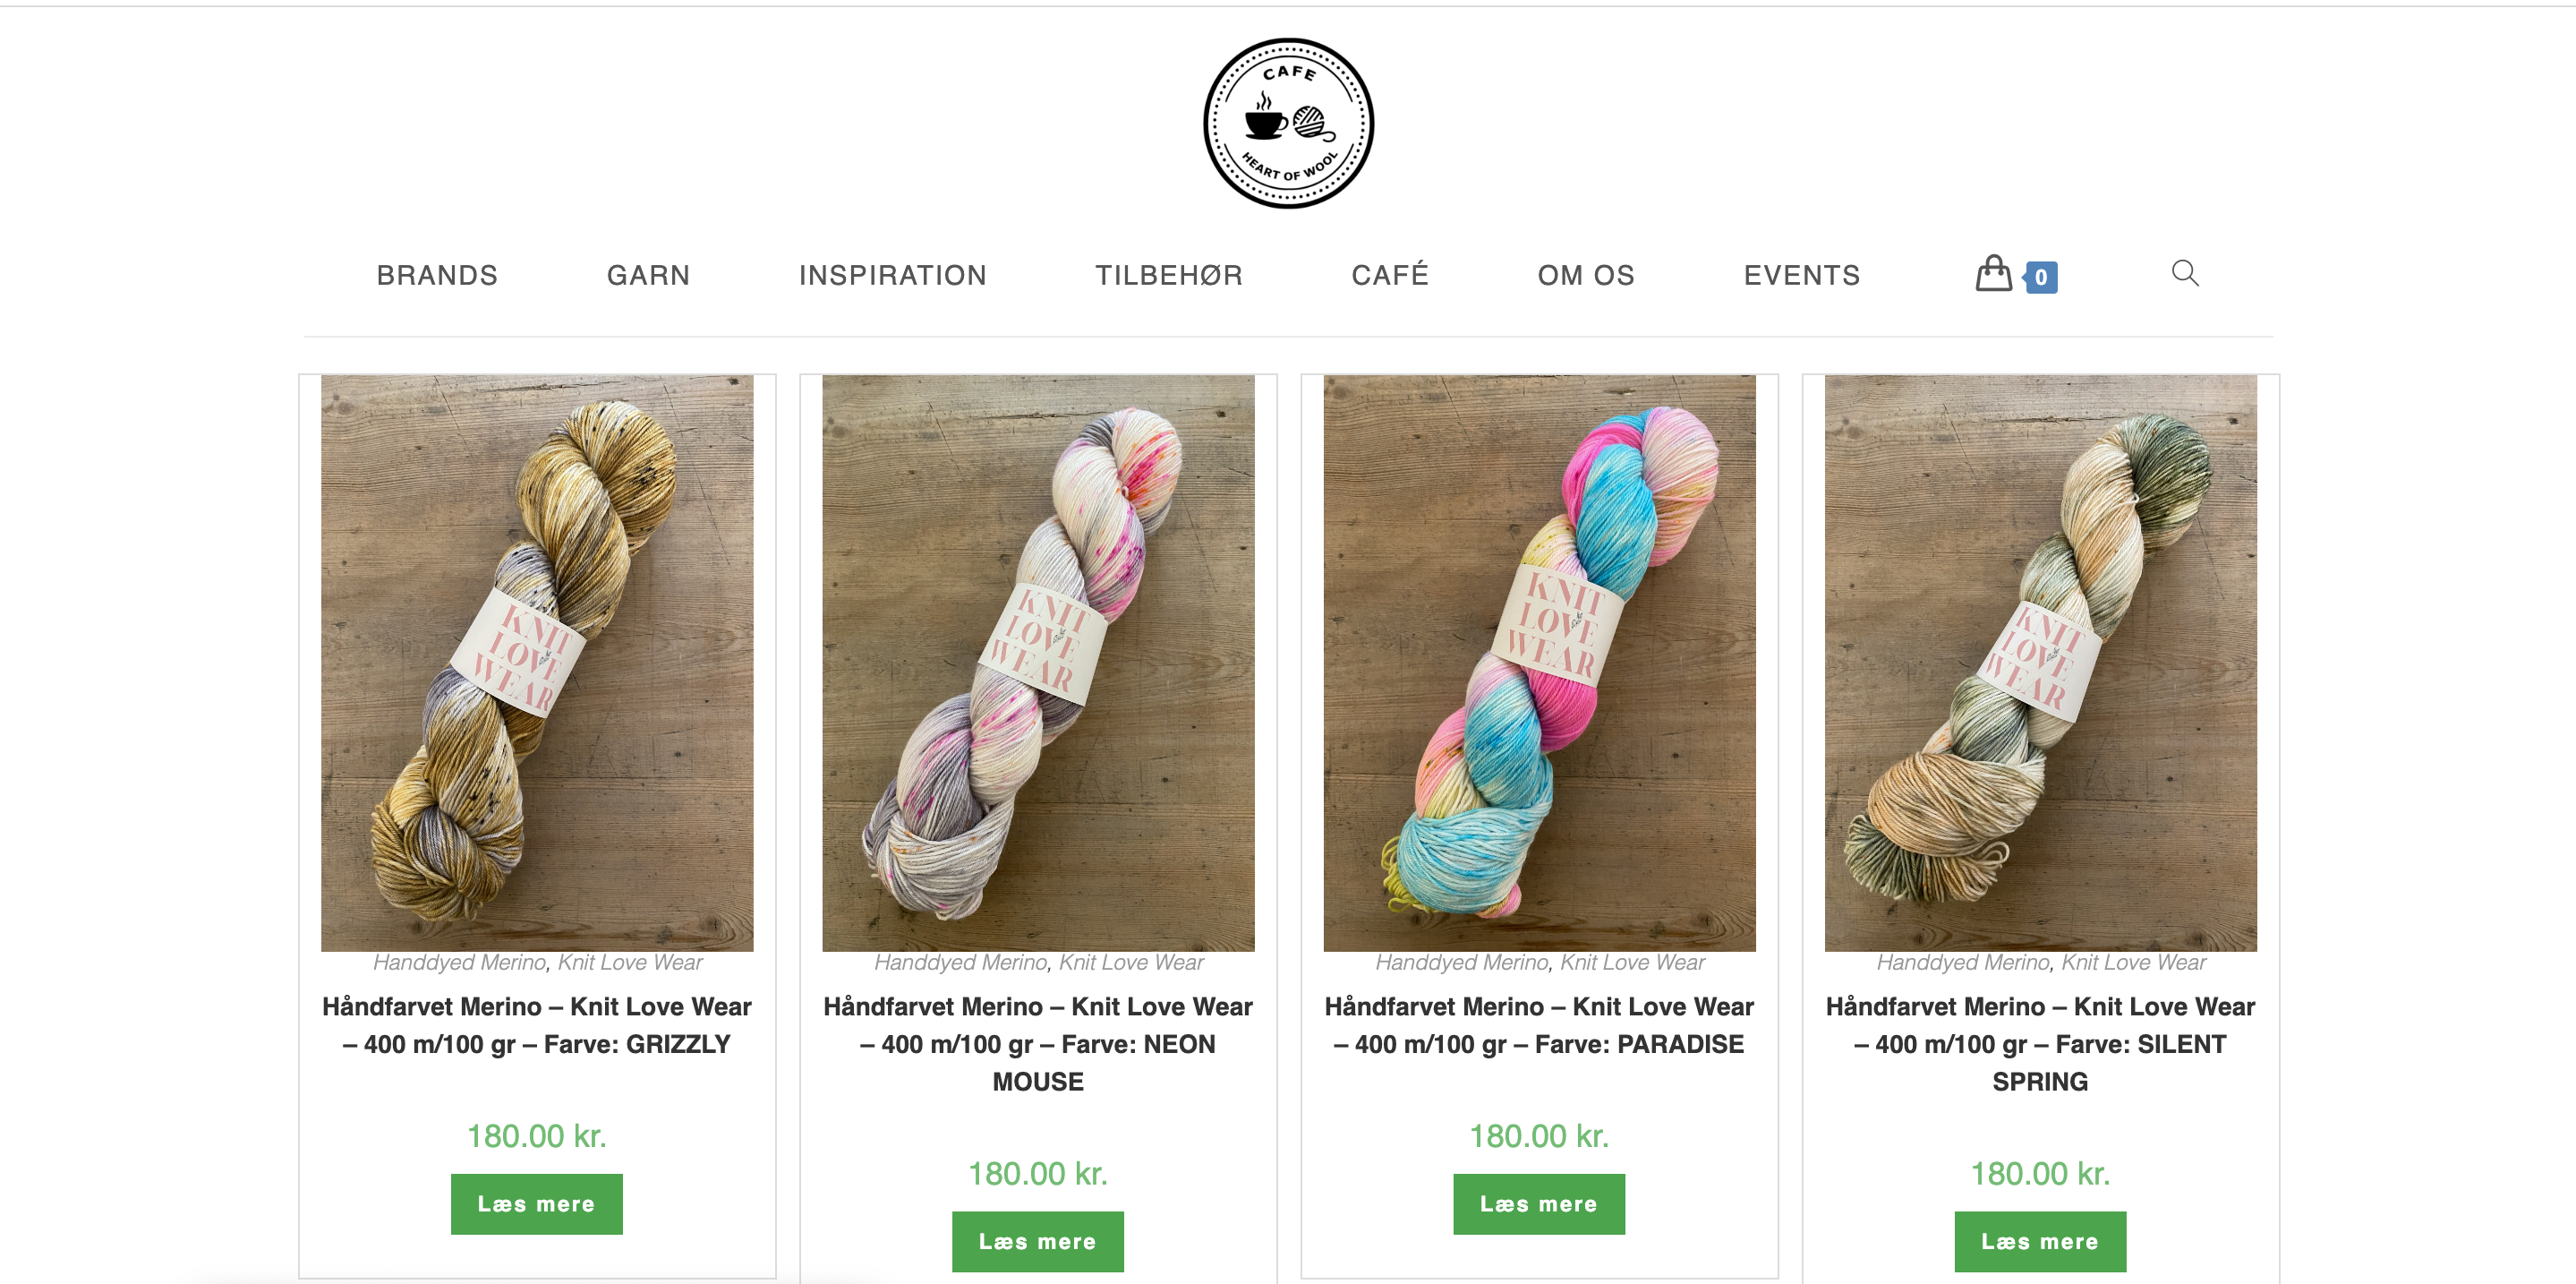Open the OM OS page
2576x1284 pixels.
point(1585,275)
